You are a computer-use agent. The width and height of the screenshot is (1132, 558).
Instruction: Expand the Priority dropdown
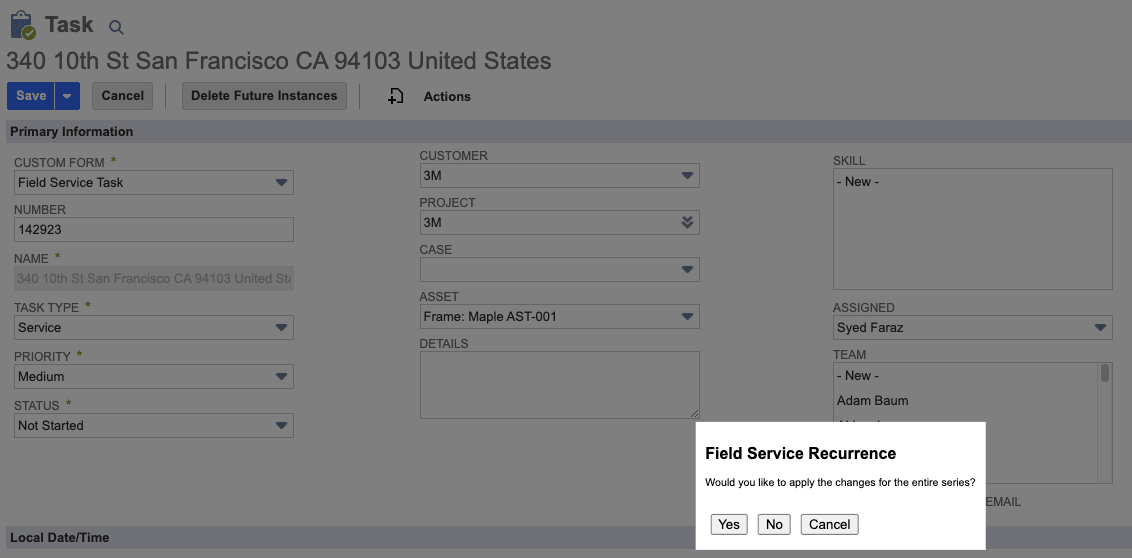click(282, 377)
